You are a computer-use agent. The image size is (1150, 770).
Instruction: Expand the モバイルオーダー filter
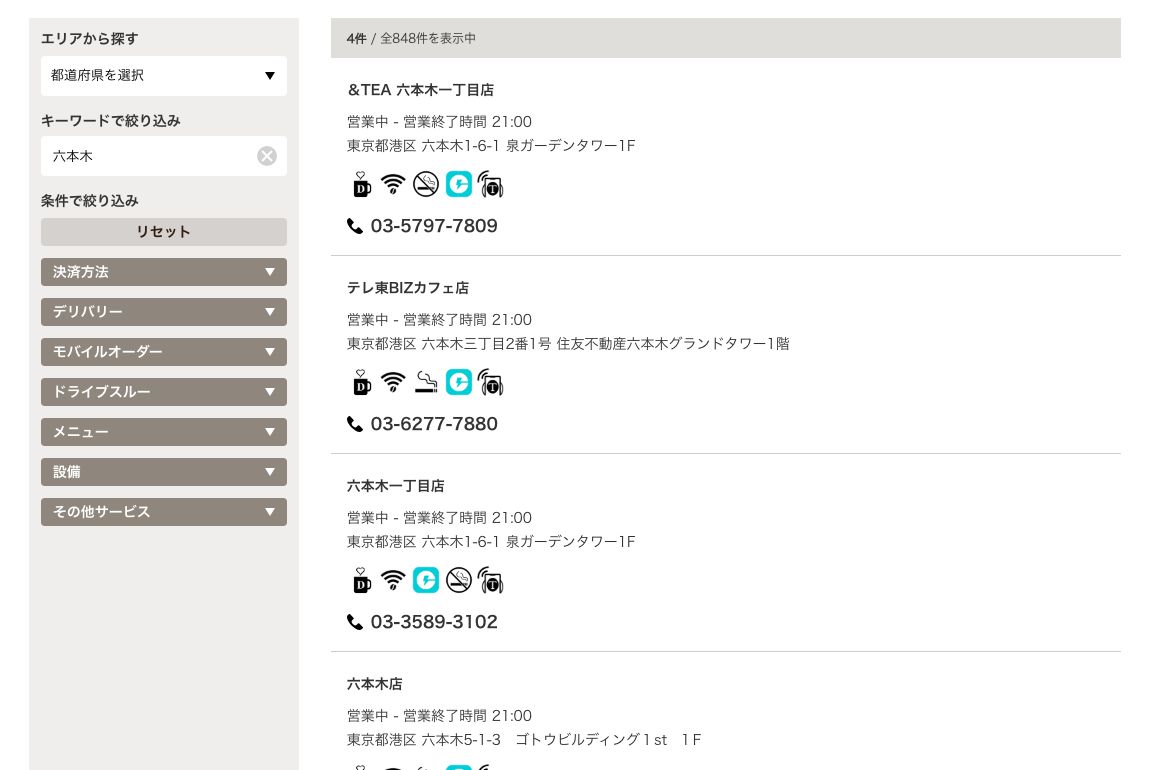click(164, 352)
